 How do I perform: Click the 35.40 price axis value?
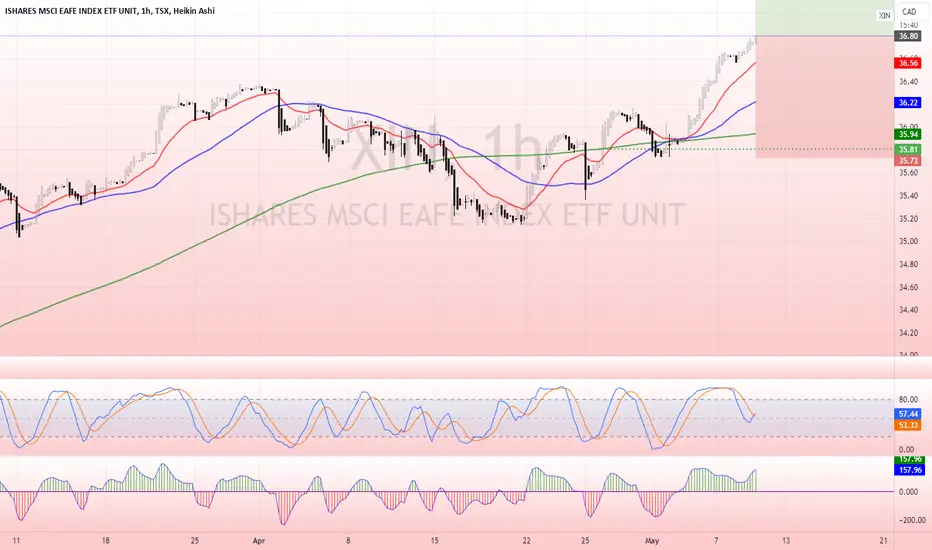[x=908, y=196]
